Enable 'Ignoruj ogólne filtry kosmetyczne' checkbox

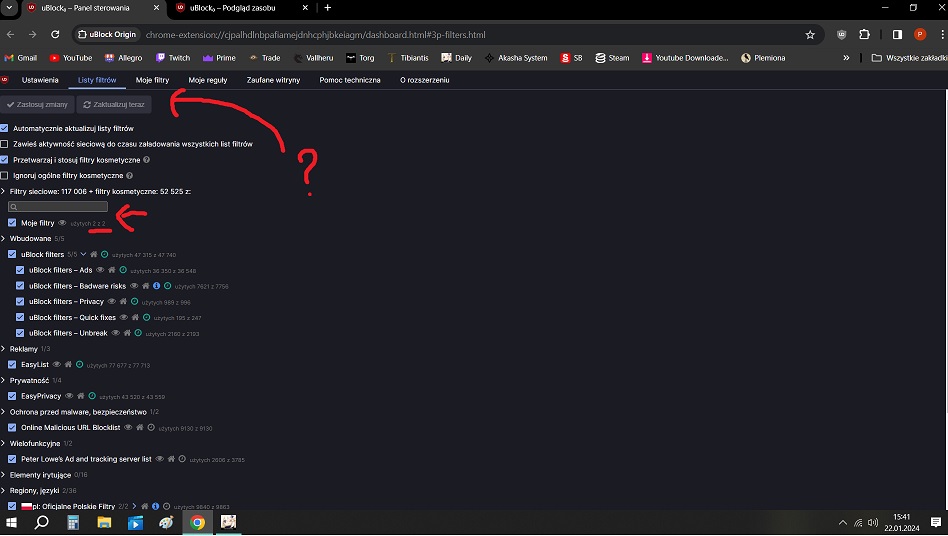(5, 175)
